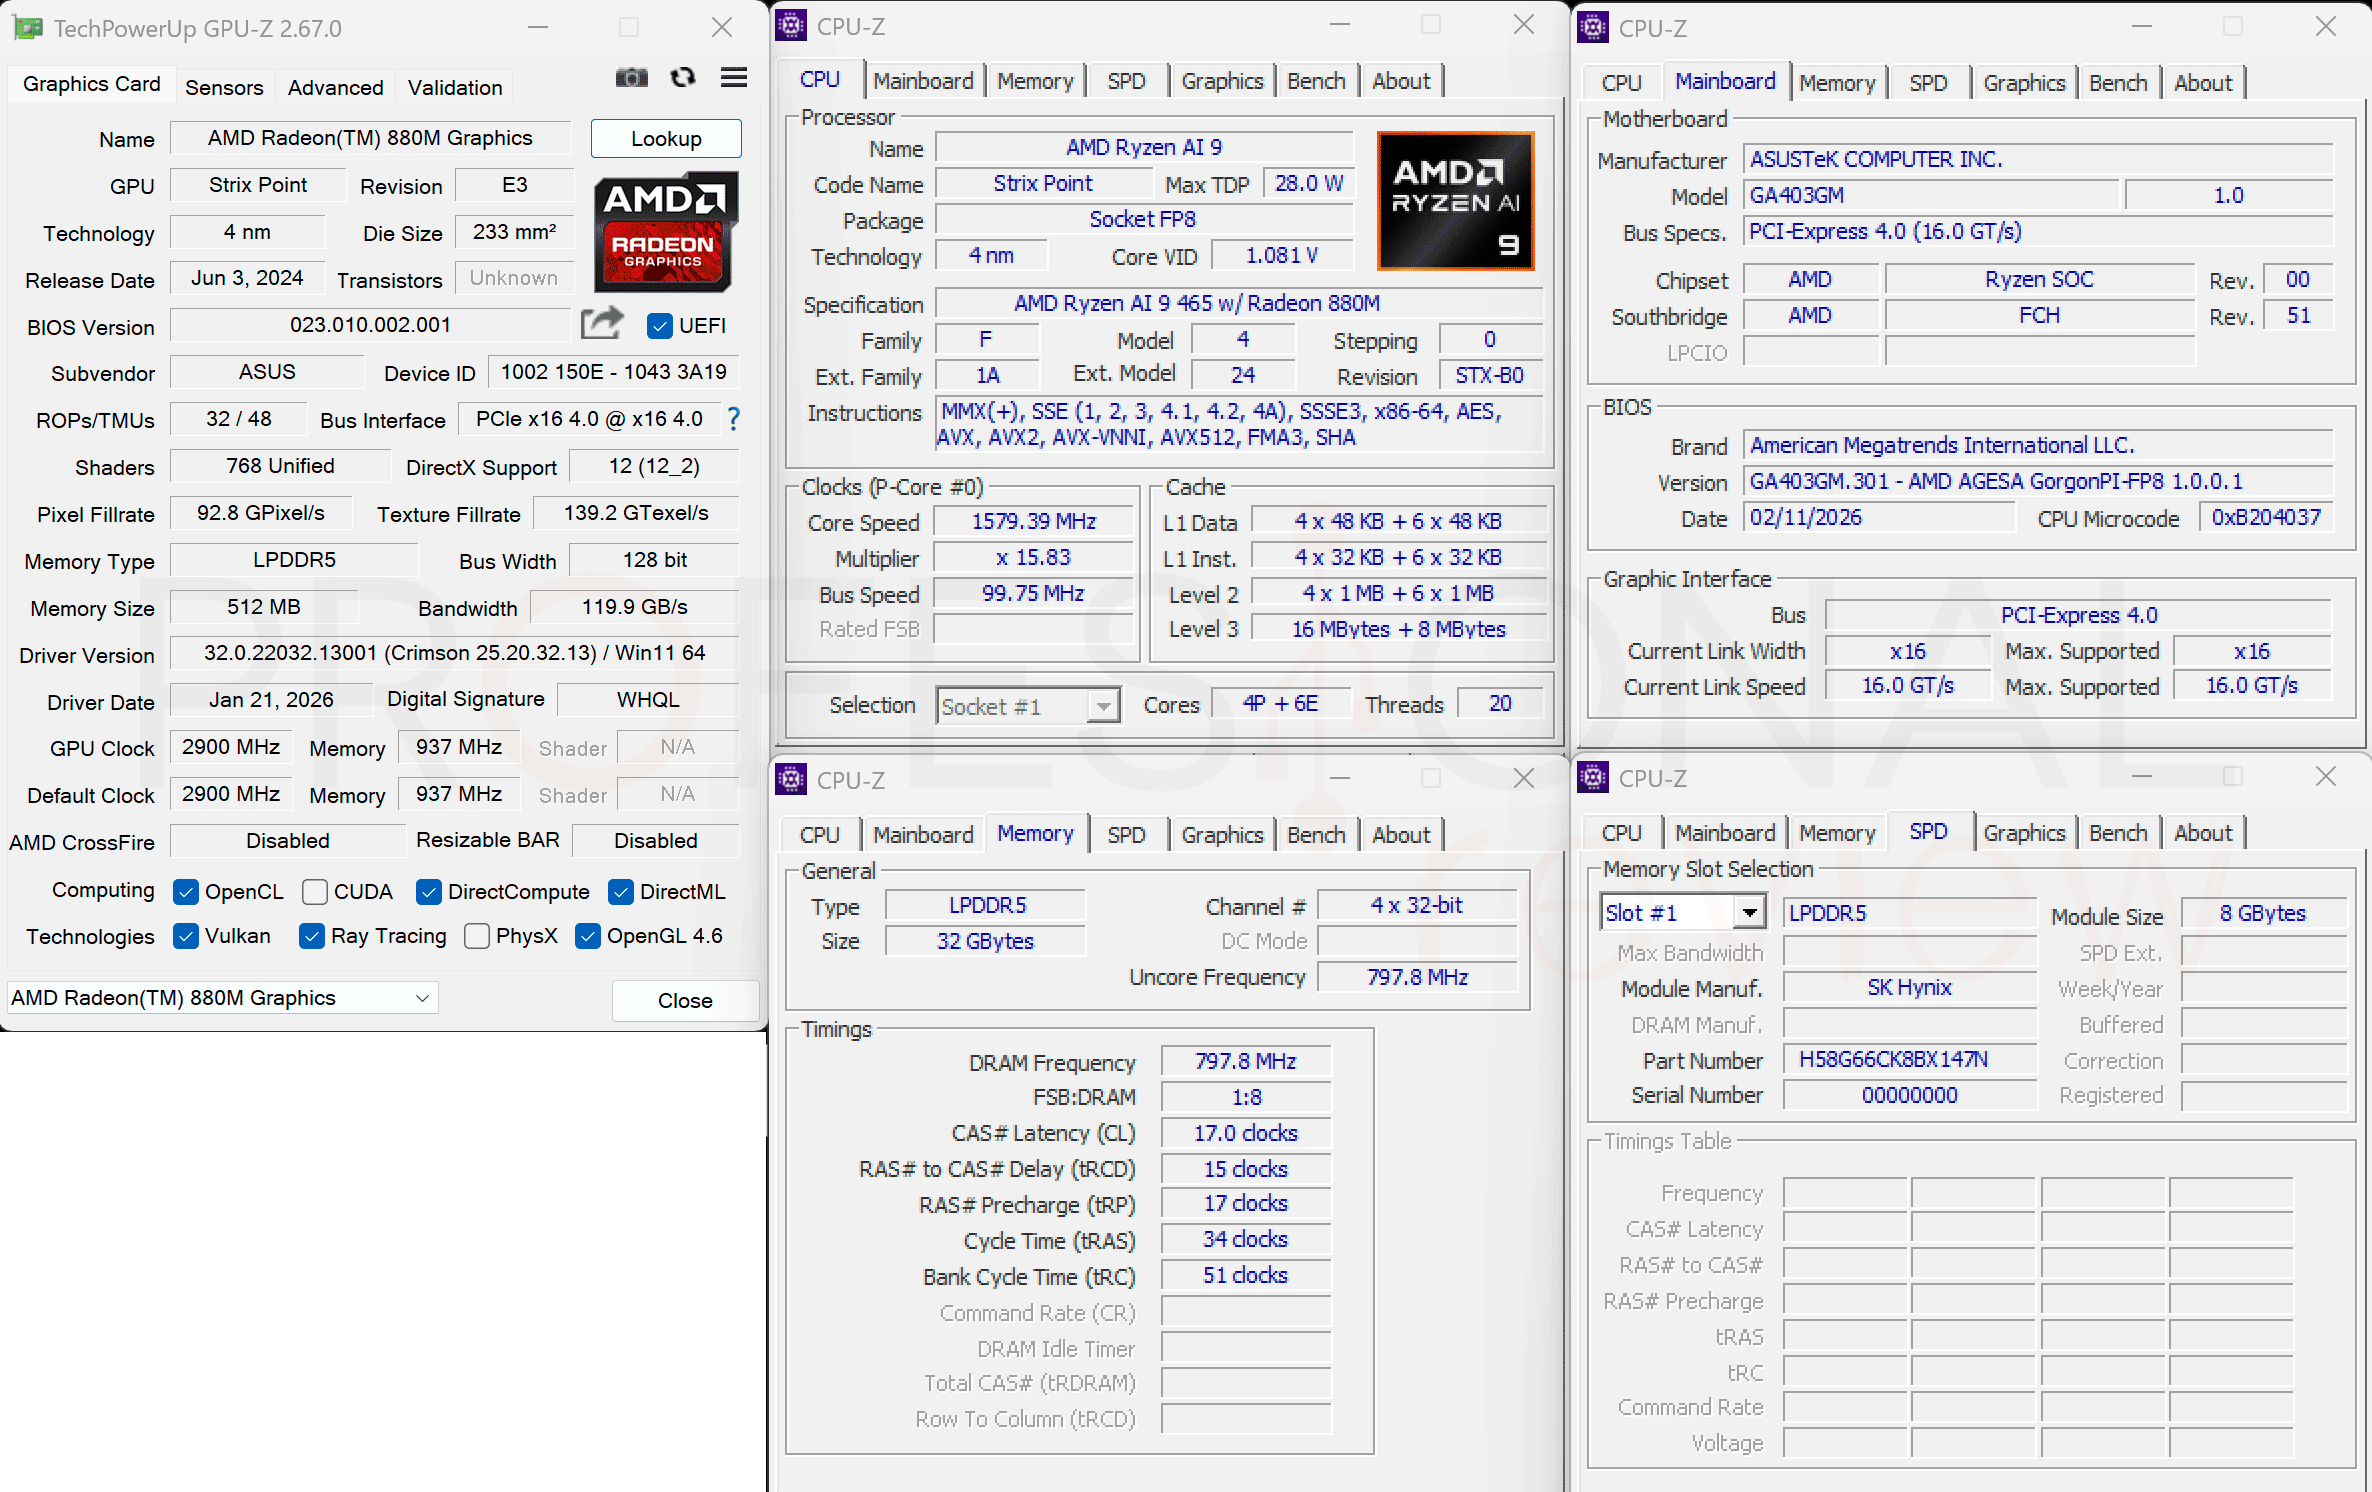Click the Max TDP value 28.0 W
The image size is (2372, 1492).
pyautogui.click(x=1309, y=184)
